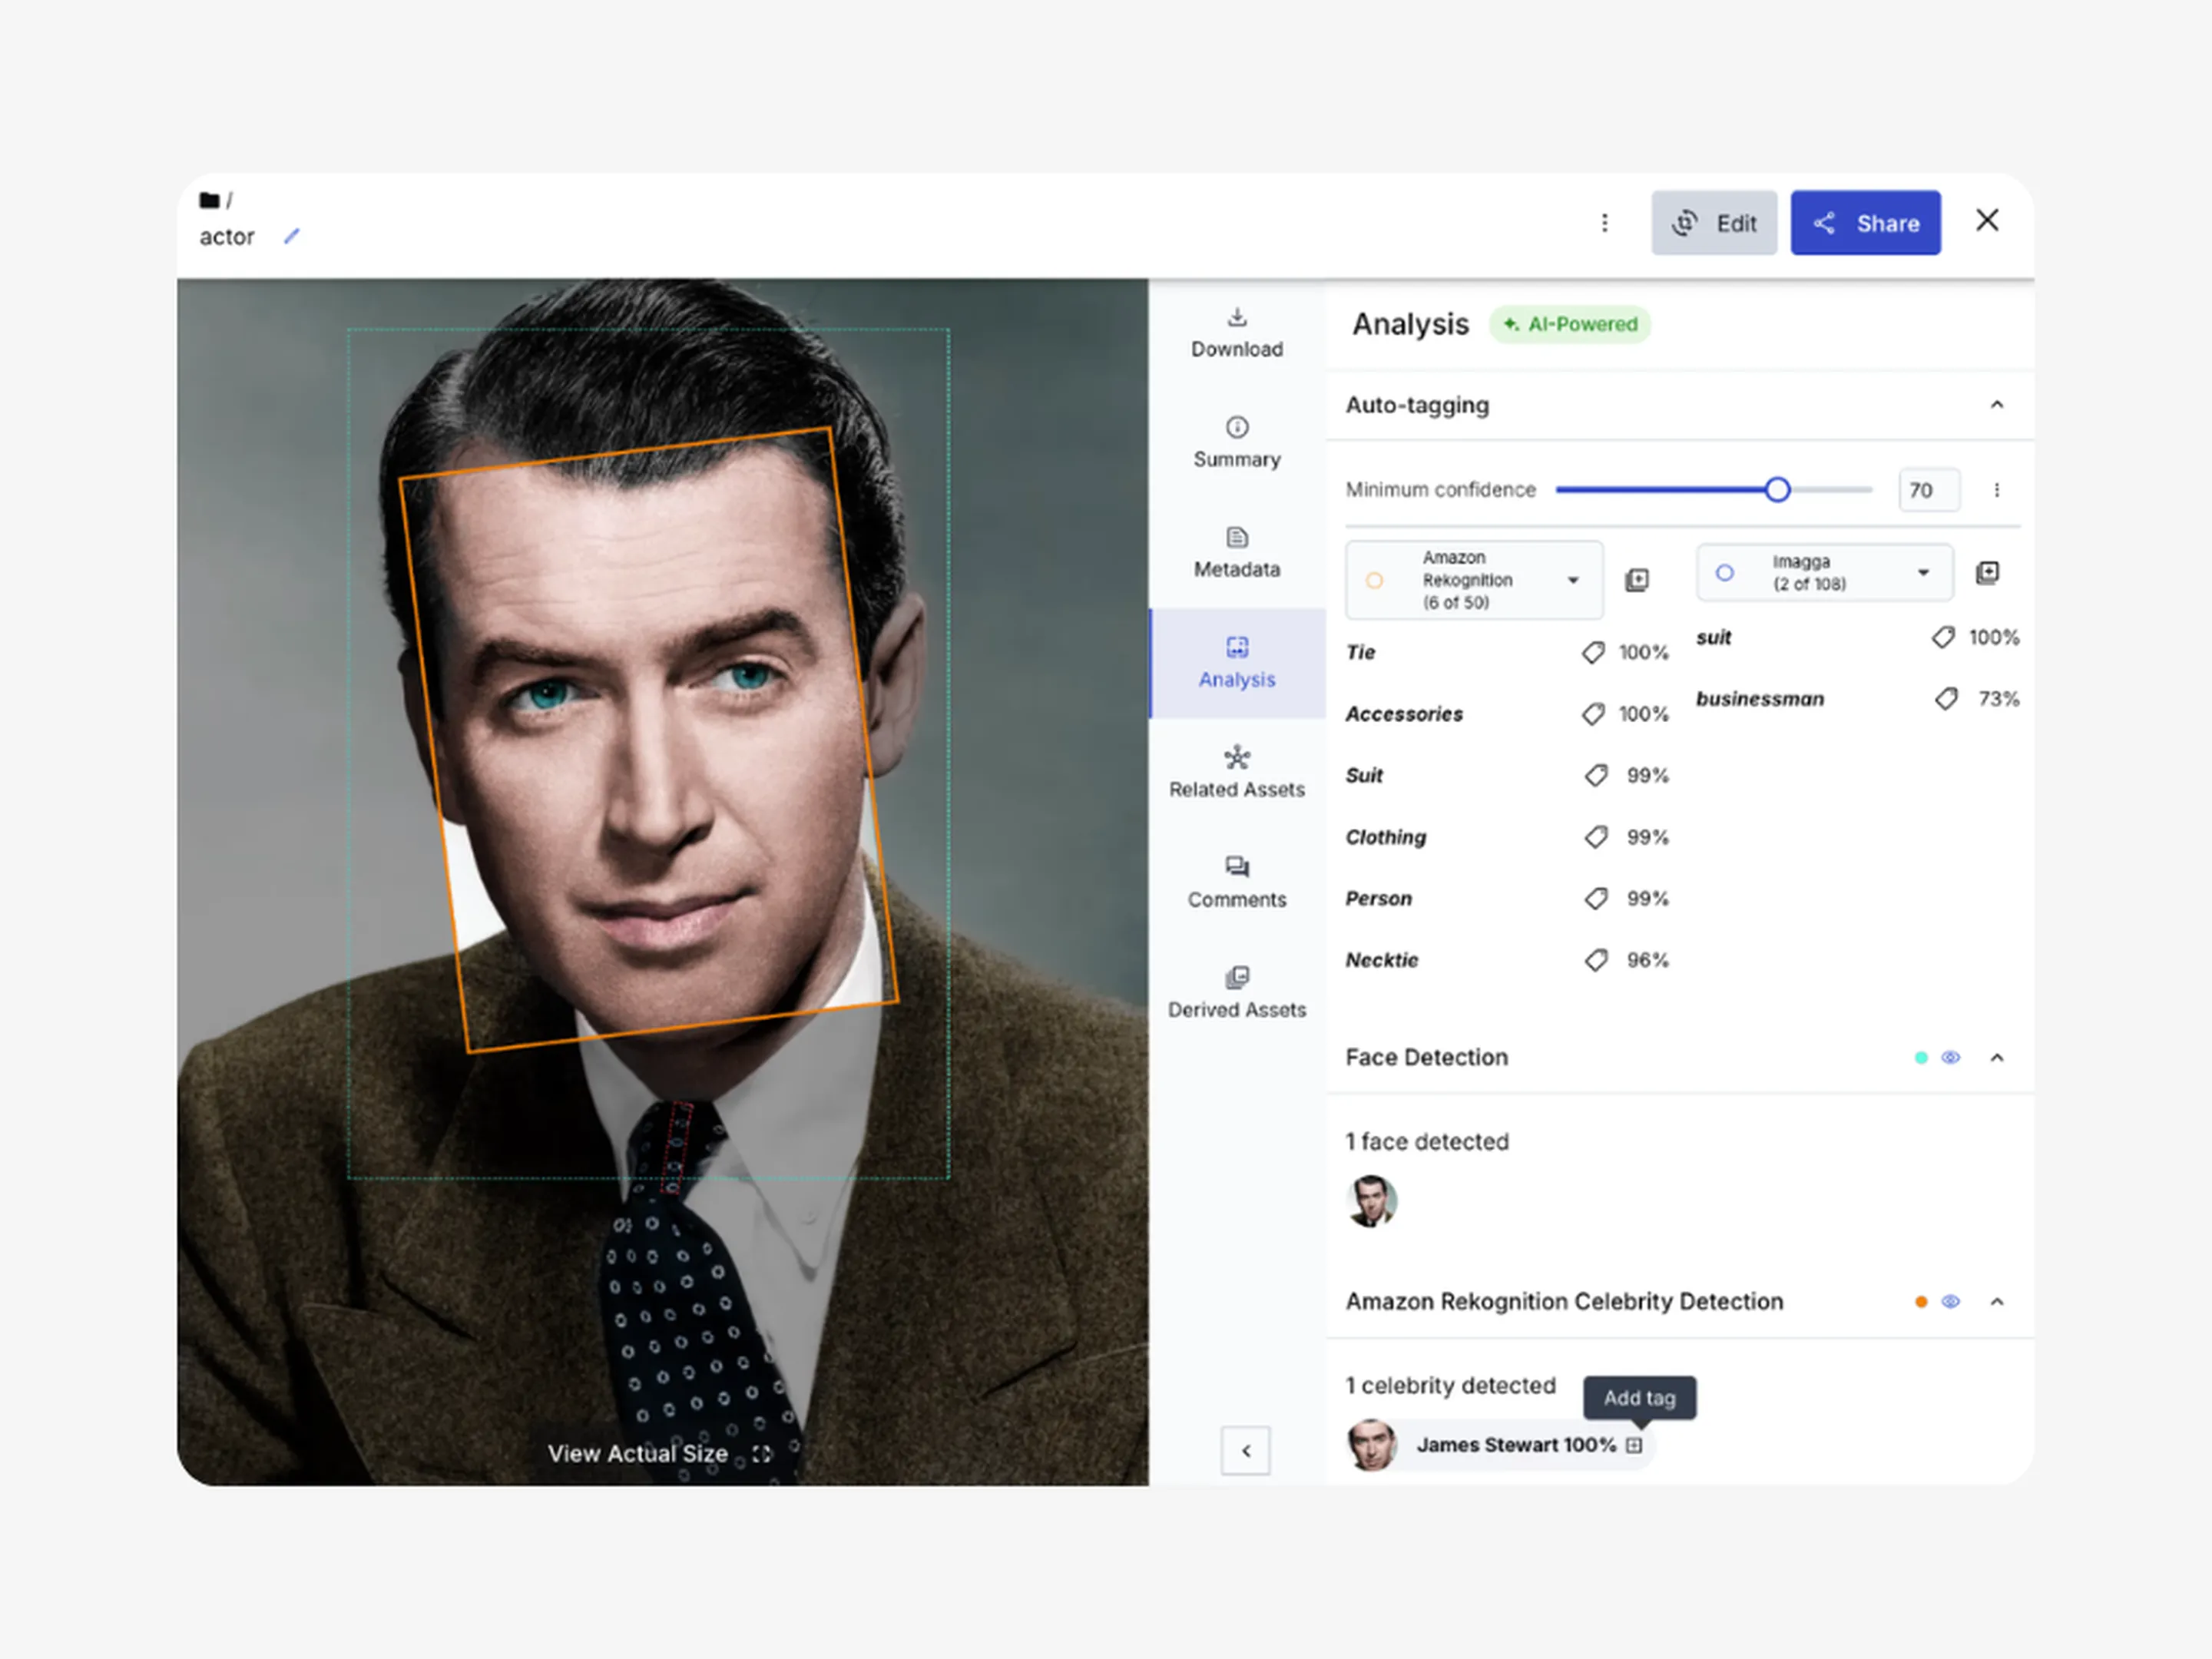This screenshot has height=1659, width=2212.
Task: Click the businessman tag label
Action: pos(1760,699)
